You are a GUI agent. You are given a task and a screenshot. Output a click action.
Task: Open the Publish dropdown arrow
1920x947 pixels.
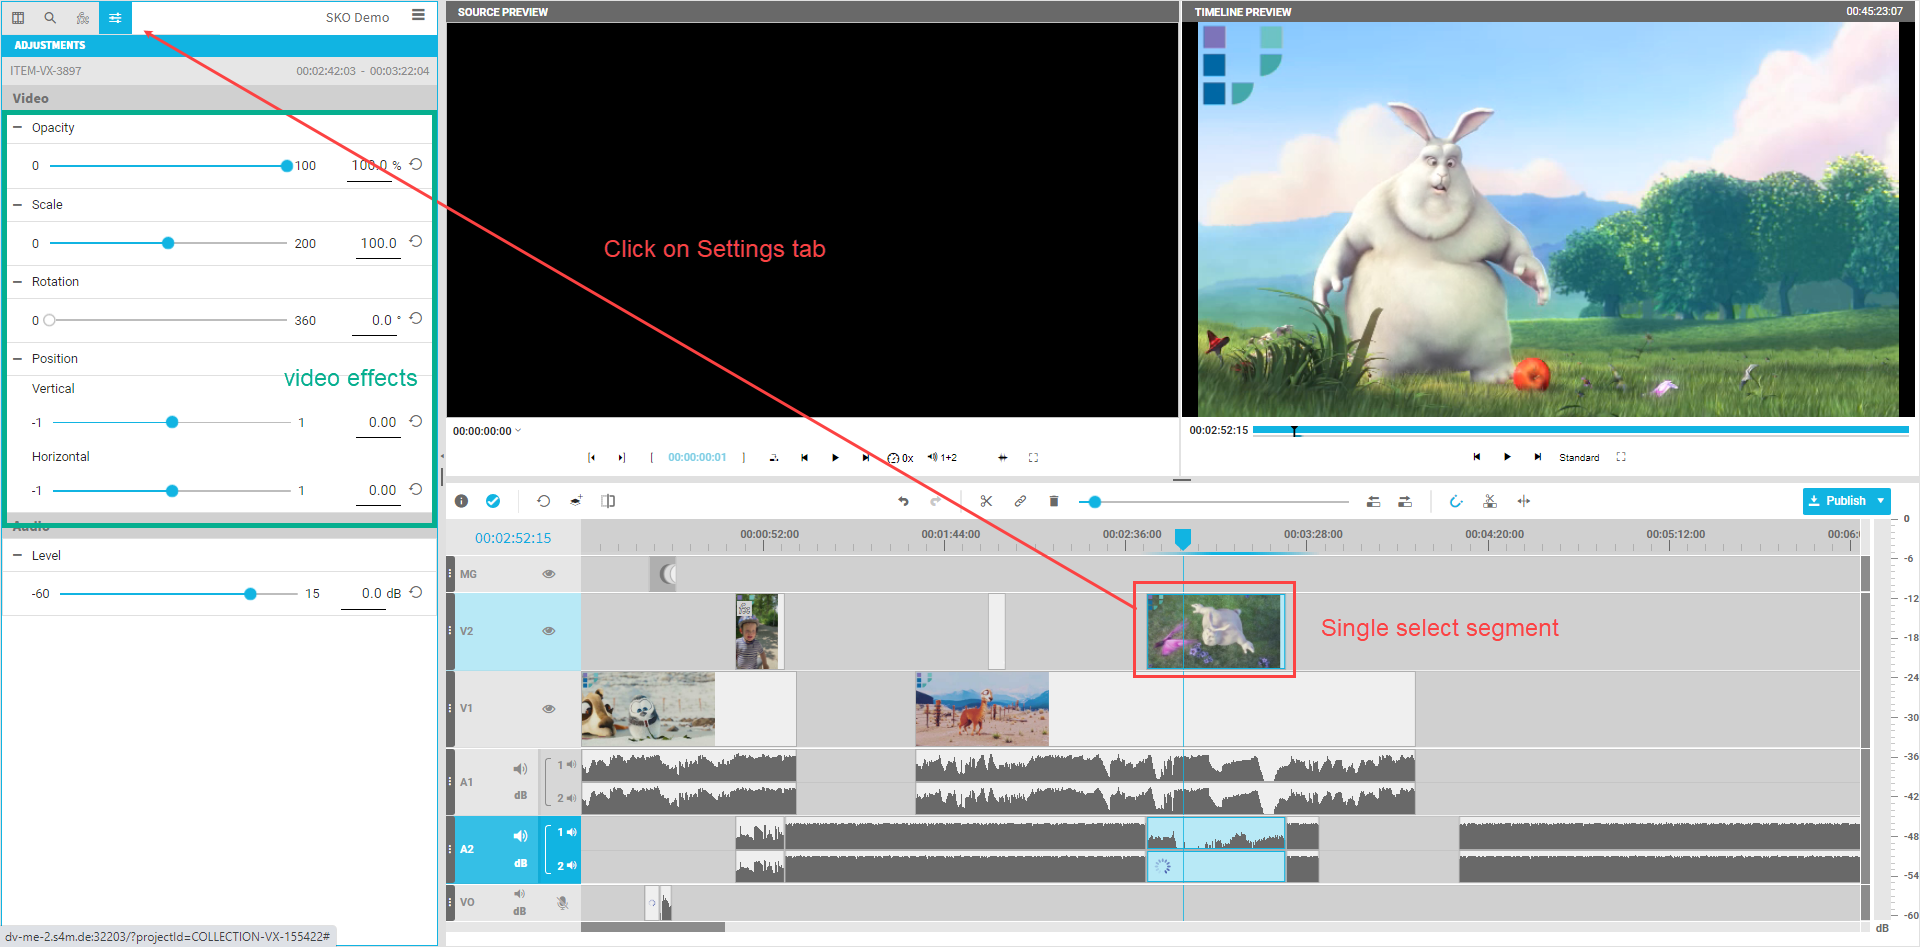pos(1880,501)
